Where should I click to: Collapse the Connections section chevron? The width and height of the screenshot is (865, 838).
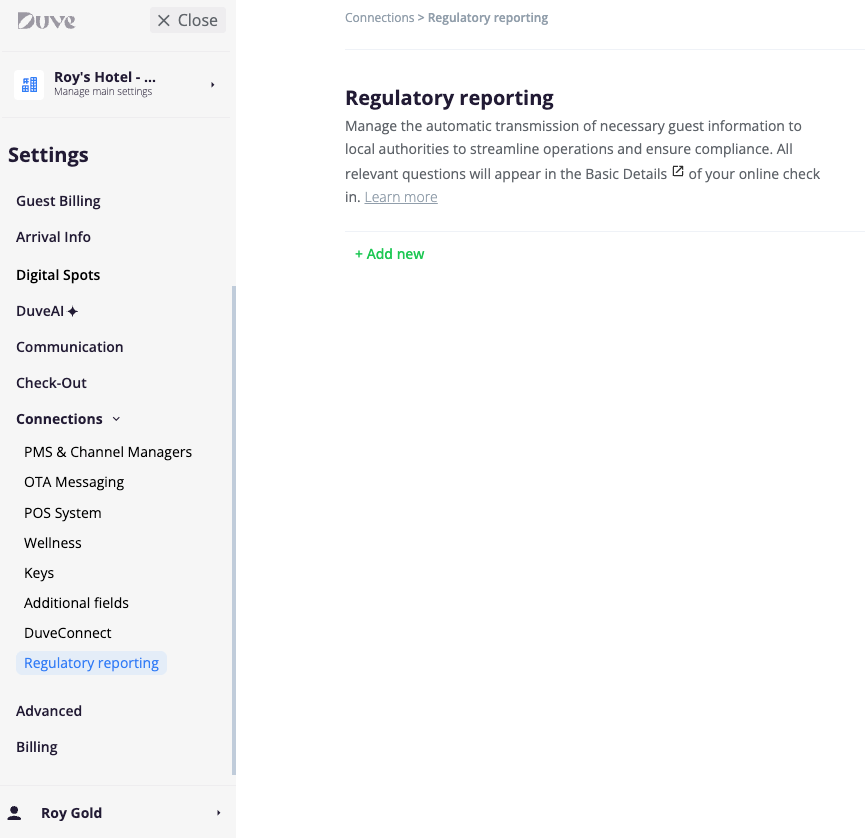[116, 419]
